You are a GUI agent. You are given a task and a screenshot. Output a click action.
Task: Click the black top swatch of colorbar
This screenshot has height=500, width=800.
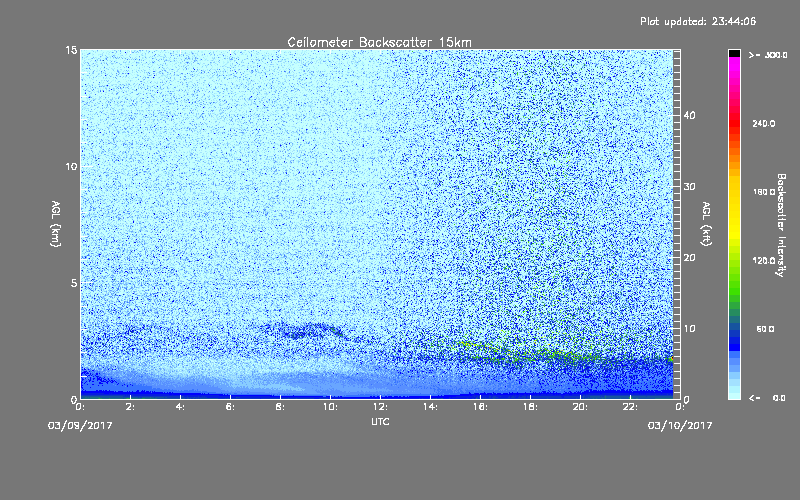point(734,53)
